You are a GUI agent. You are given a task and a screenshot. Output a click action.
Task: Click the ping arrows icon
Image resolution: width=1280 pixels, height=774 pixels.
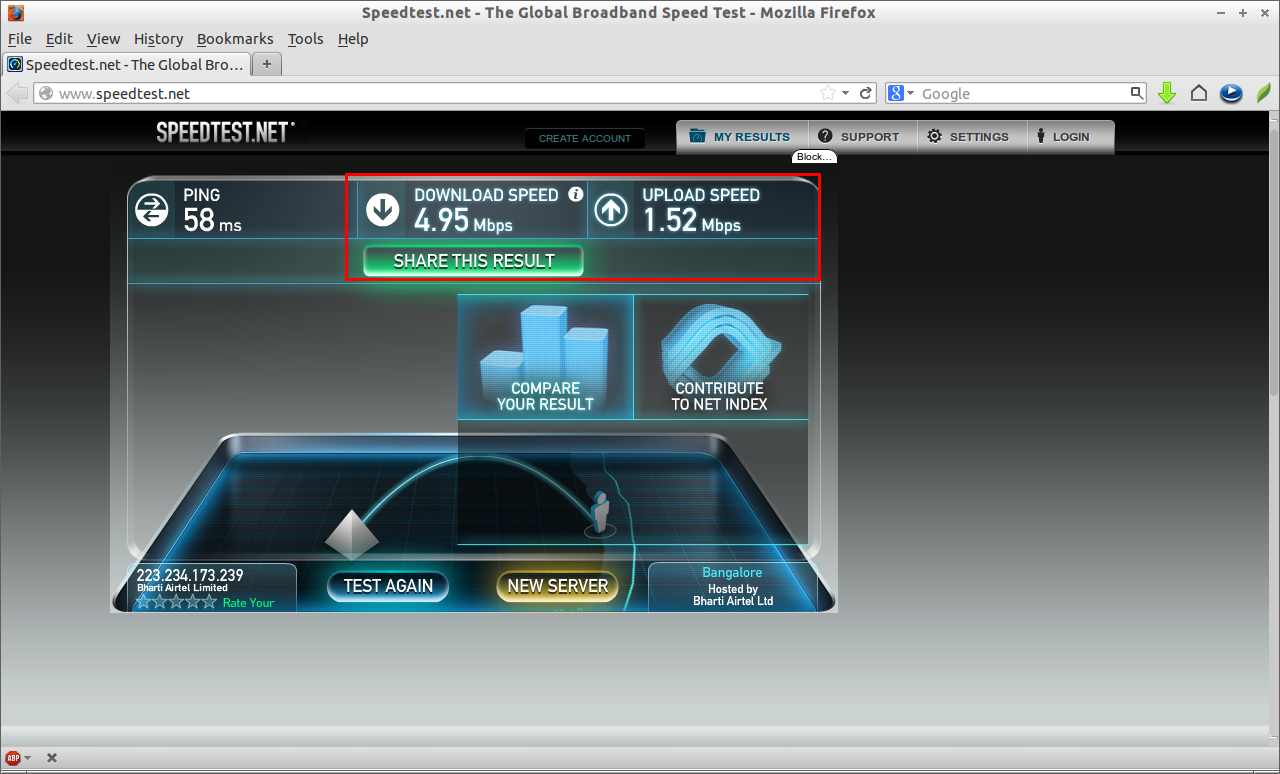tap(152, 210)
